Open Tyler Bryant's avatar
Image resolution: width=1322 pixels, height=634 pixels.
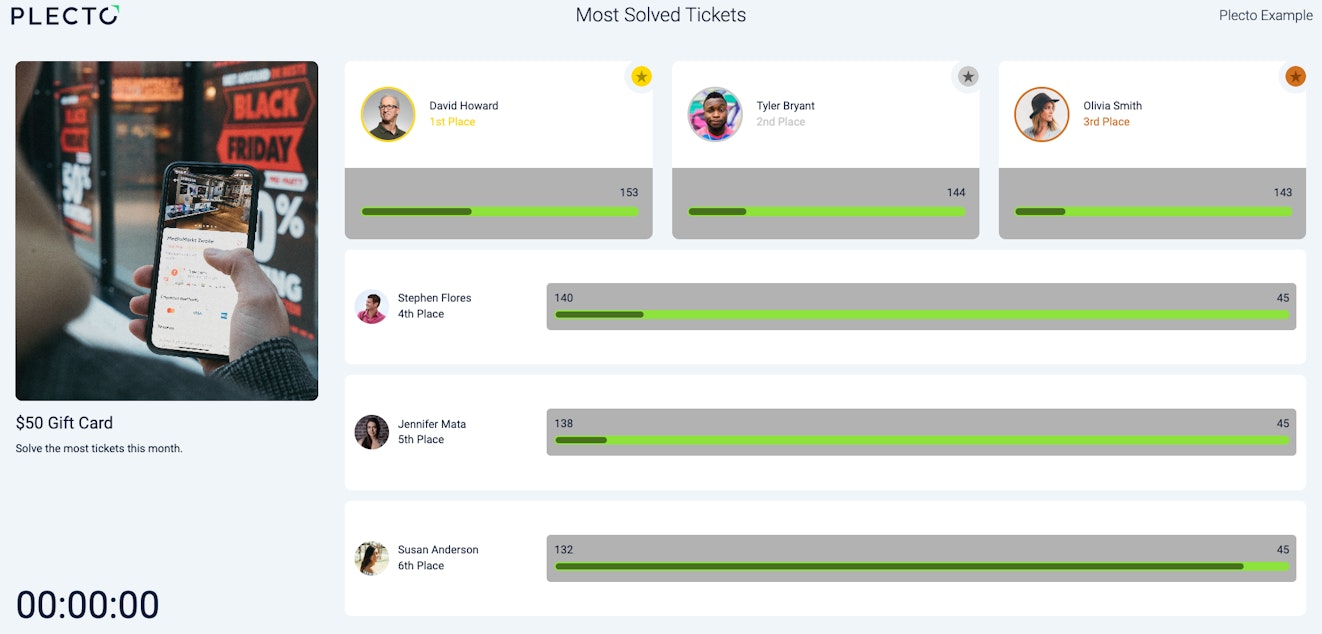coord(715,114)
